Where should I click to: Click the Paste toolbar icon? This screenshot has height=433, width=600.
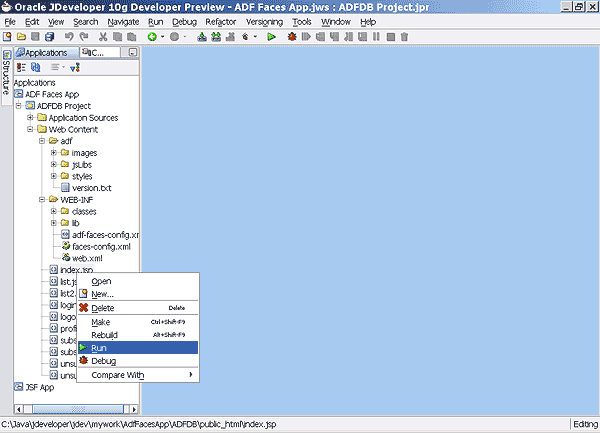coord(131,37)
